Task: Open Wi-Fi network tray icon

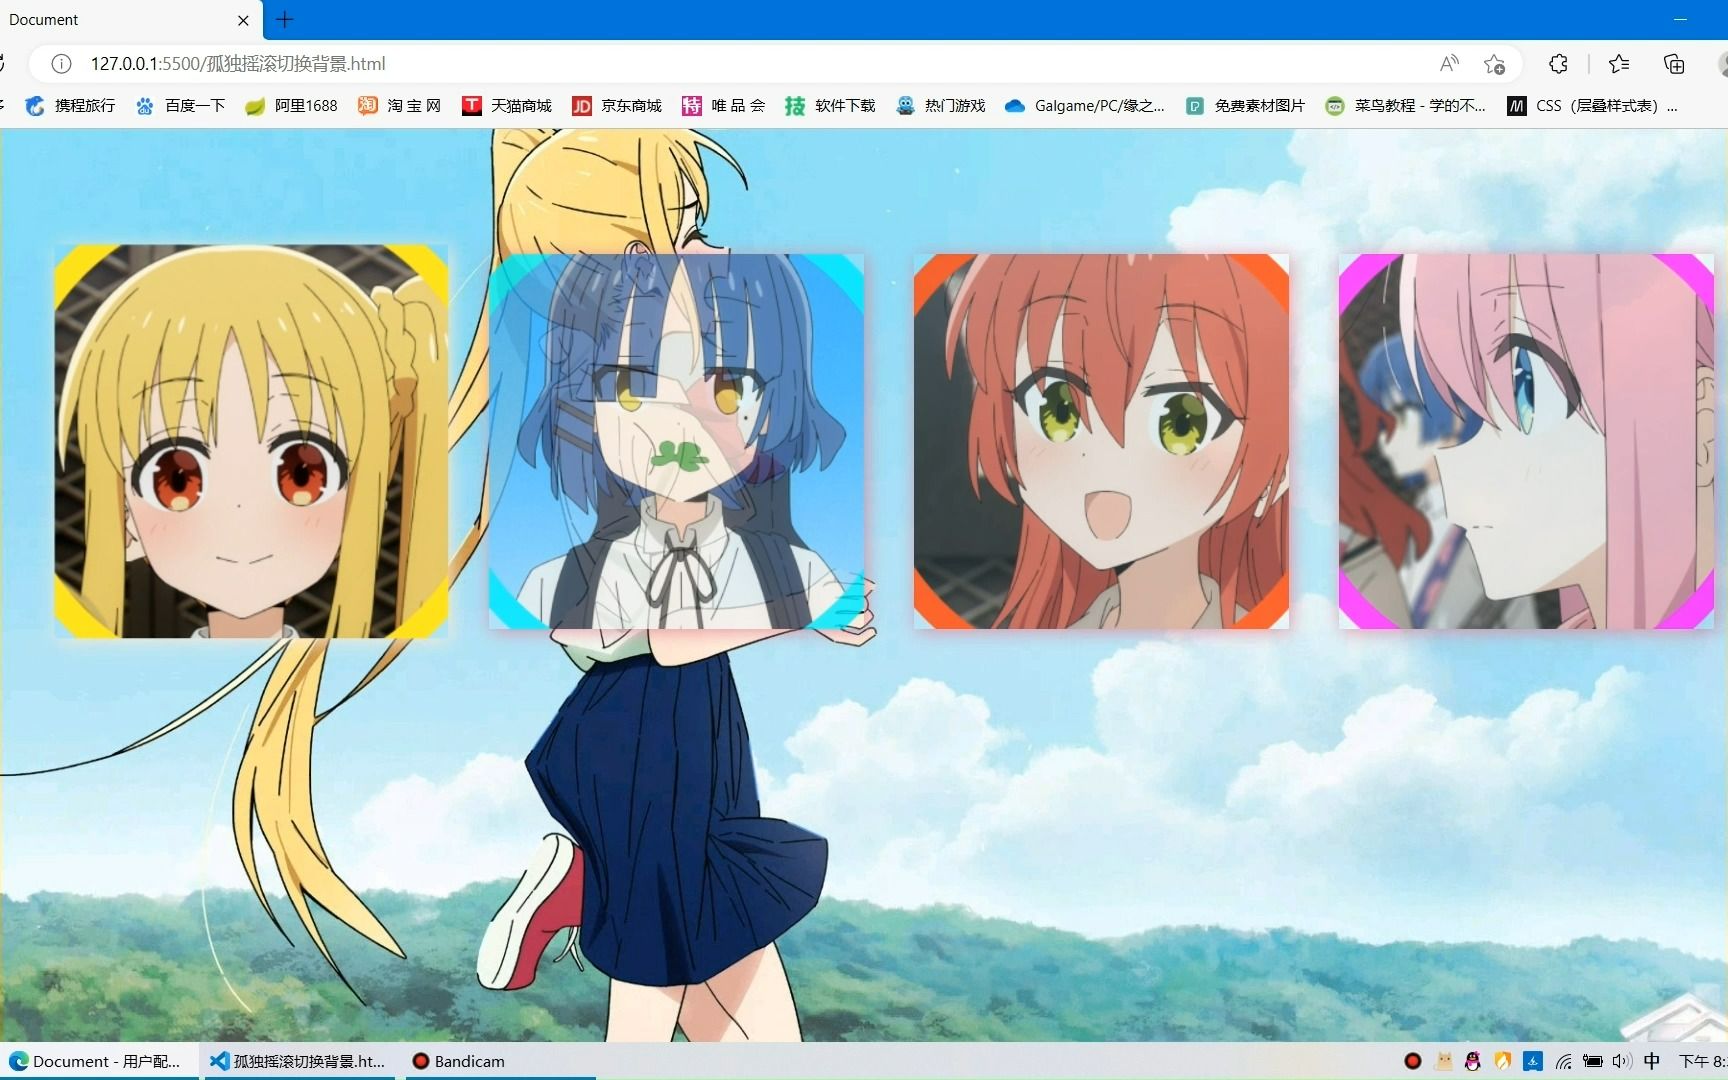Action: pos(1563,1061)
